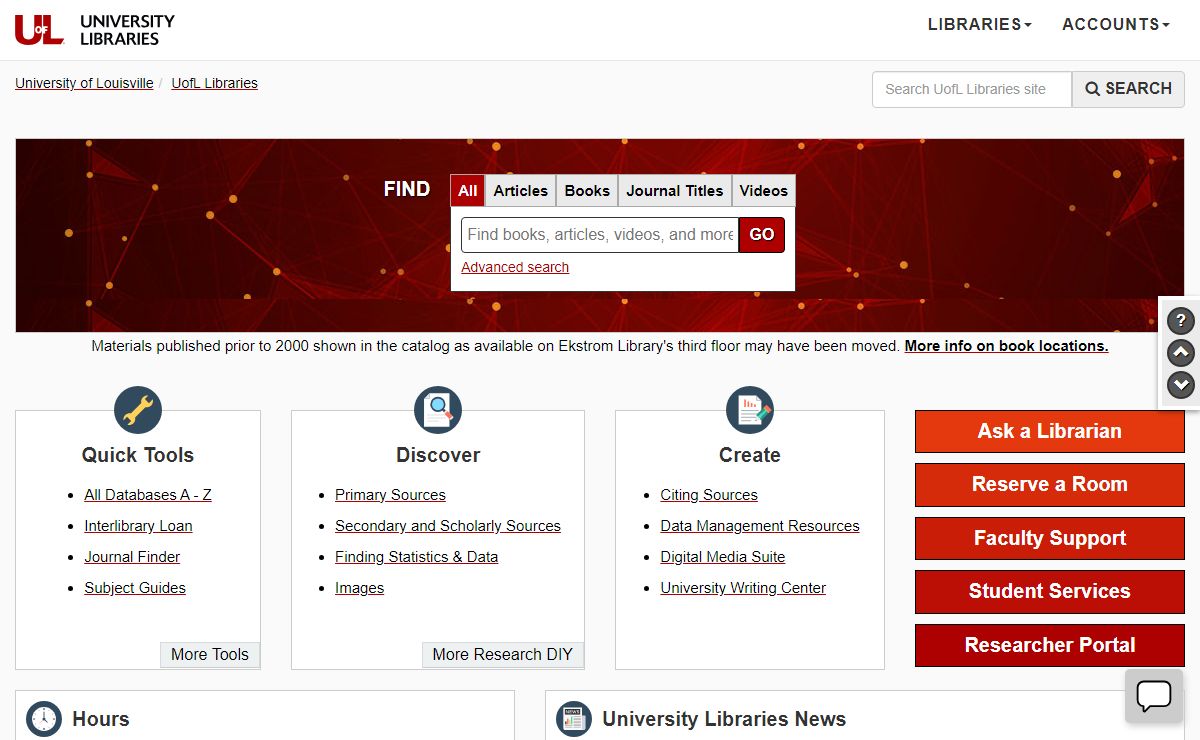The image size is (1200, 740).
Task: Click the Ask a Librarian button
Action: 1050,431
